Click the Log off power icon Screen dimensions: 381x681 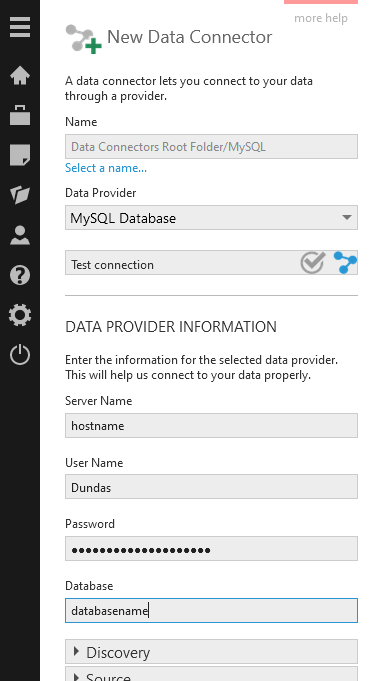point(20,355)
